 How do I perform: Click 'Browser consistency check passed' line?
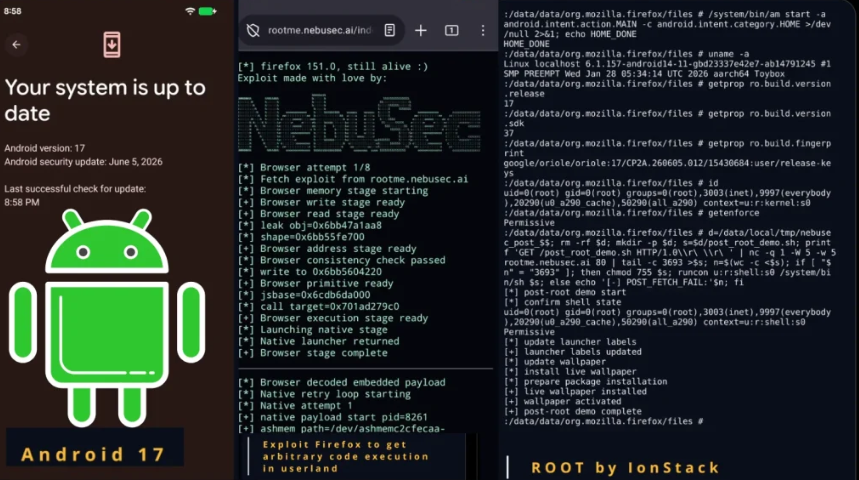pyautogui.click(x=341, y=260)
